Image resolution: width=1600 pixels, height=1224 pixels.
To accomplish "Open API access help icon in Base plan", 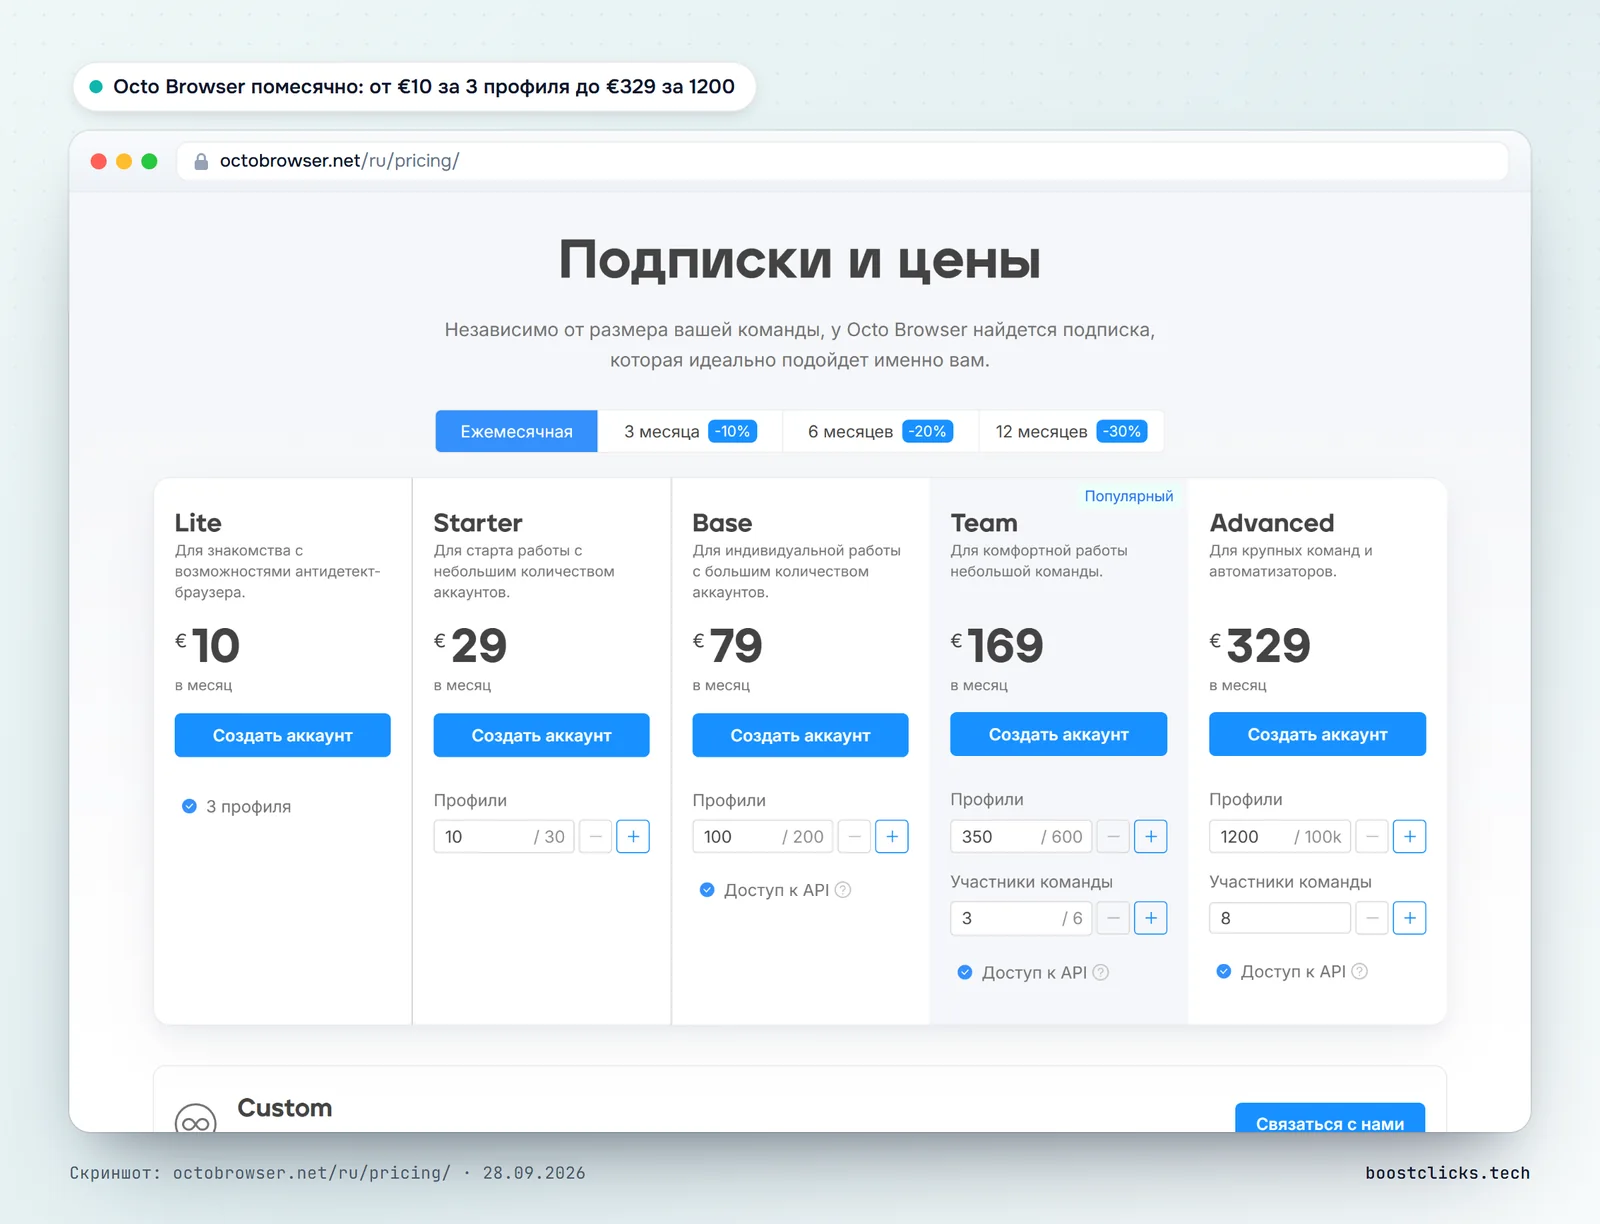I will (843, 890).
